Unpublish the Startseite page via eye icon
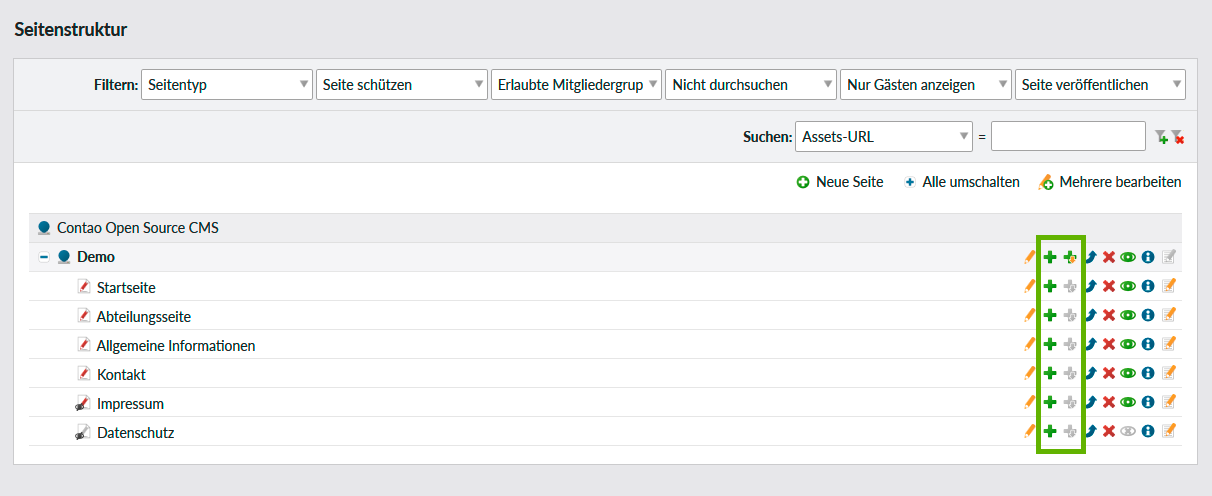 [1128, 287]
